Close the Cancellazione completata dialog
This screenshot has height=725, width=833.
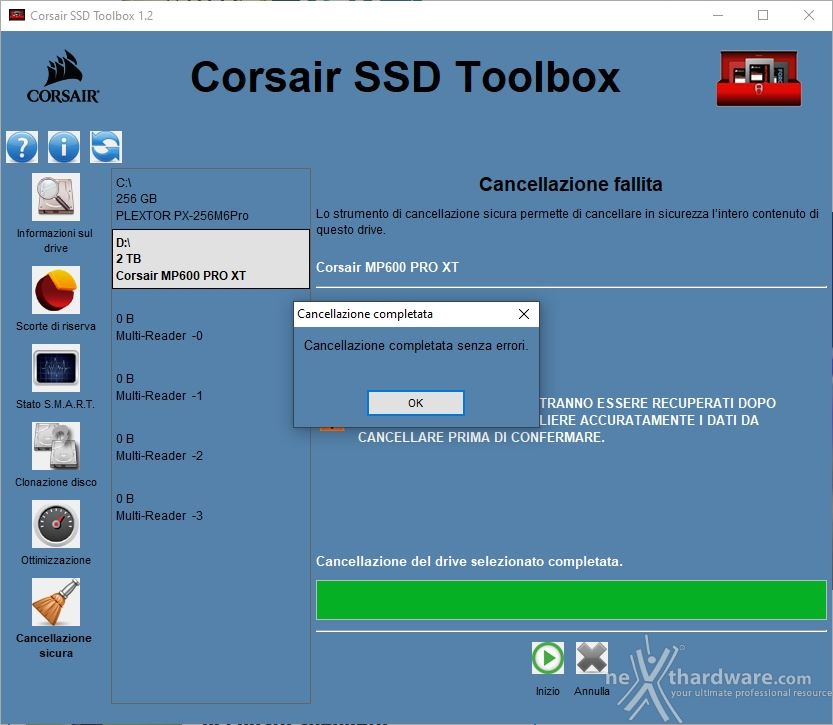click(524, 314)
